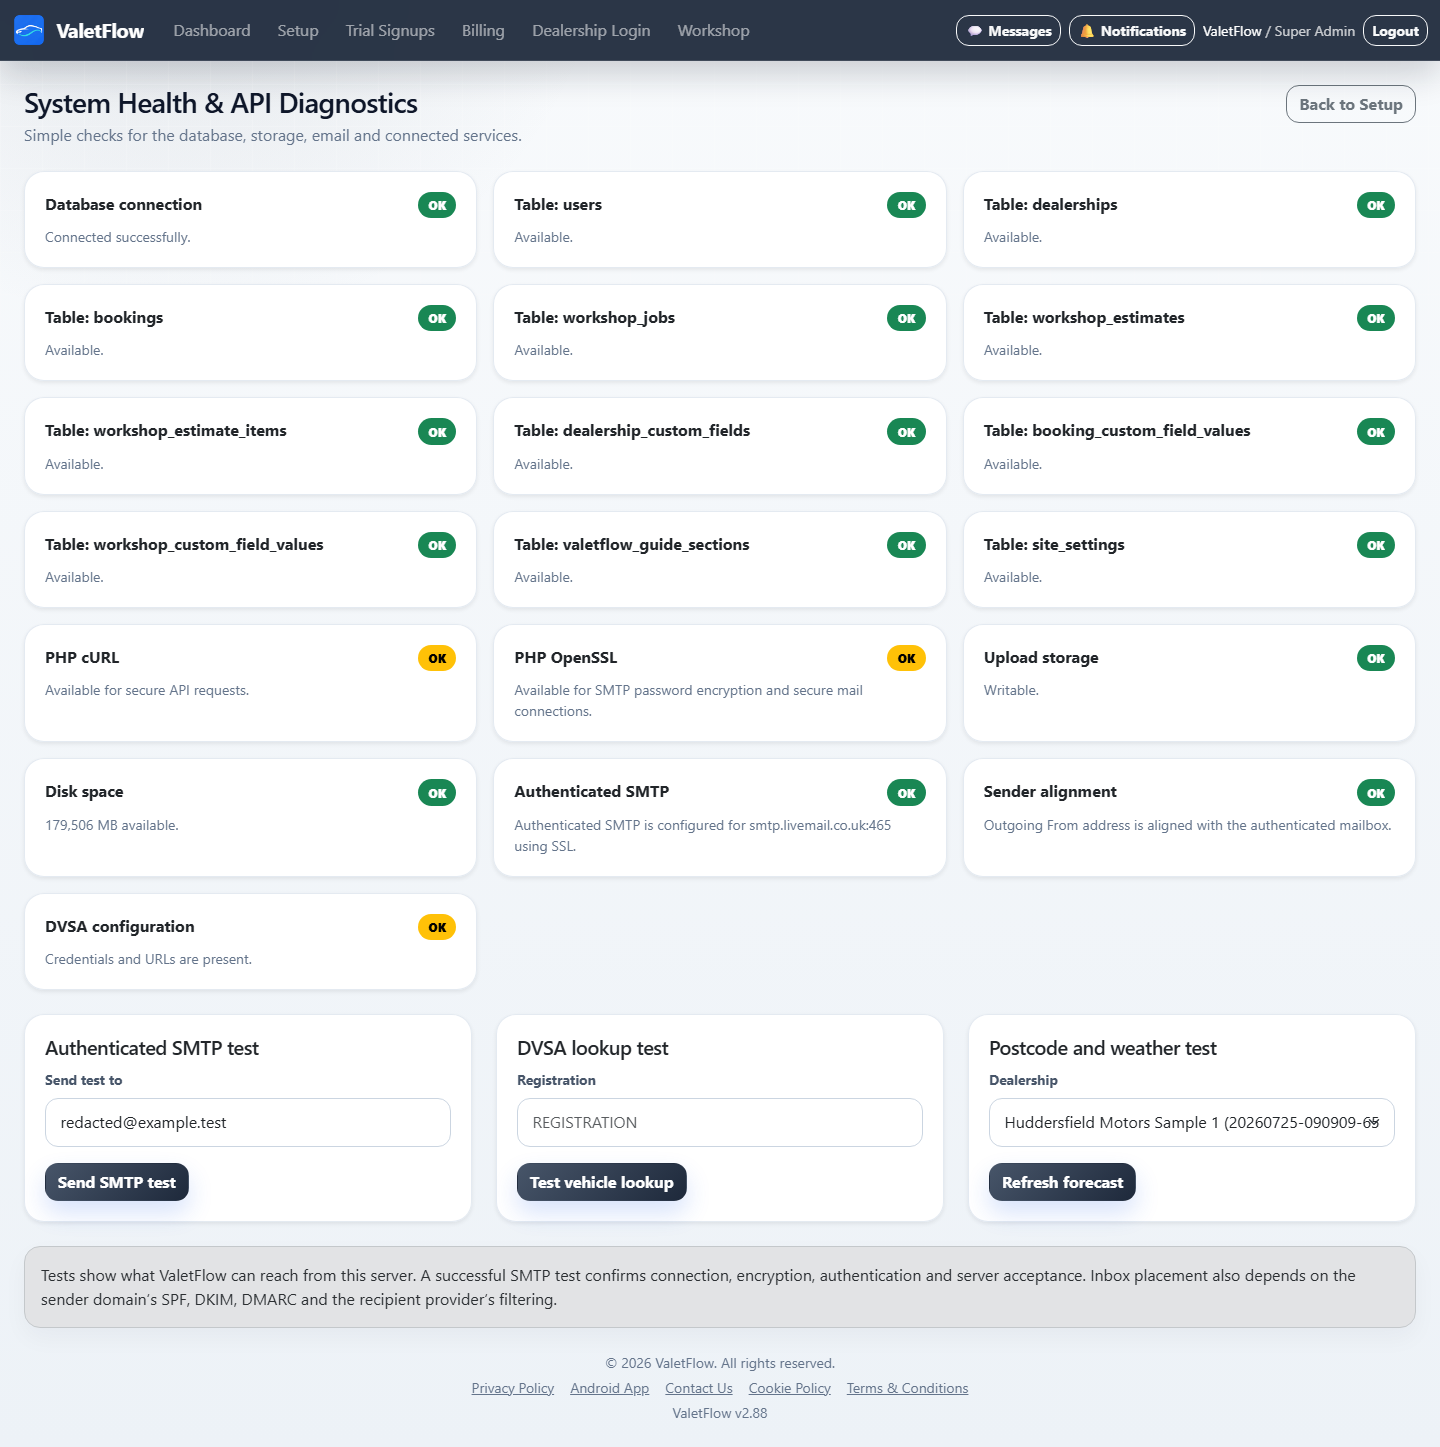This screenshot has width=1440, height=1447.
Task: Click OK badge on Authenticated SMTP card
Action: click(x=906, y=793)
